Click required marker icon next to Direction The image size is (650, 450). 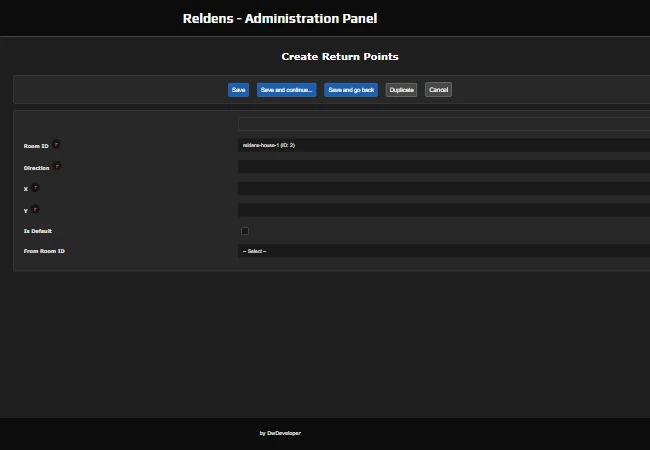[x=57, y=166]
